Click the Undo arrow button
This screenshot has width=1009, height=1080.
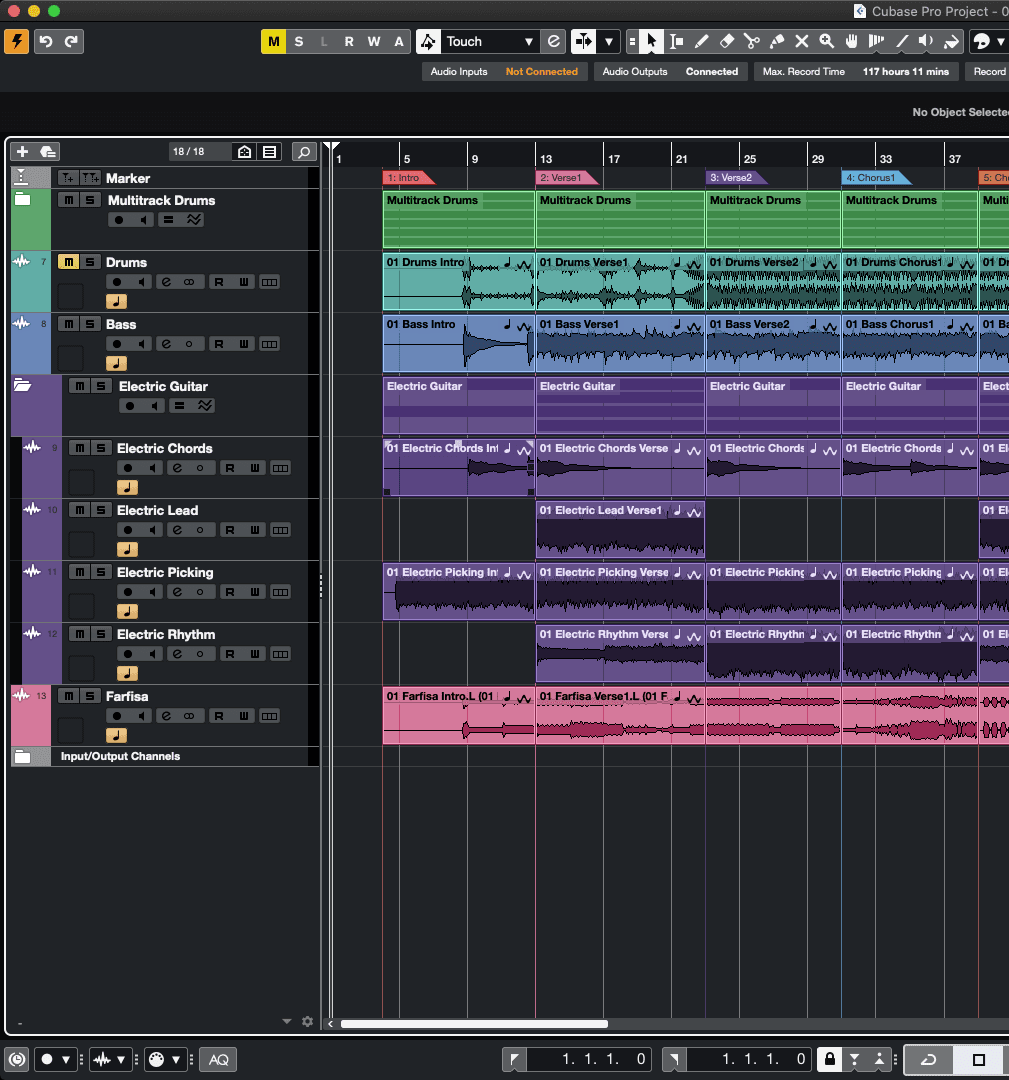coord(46,41)
